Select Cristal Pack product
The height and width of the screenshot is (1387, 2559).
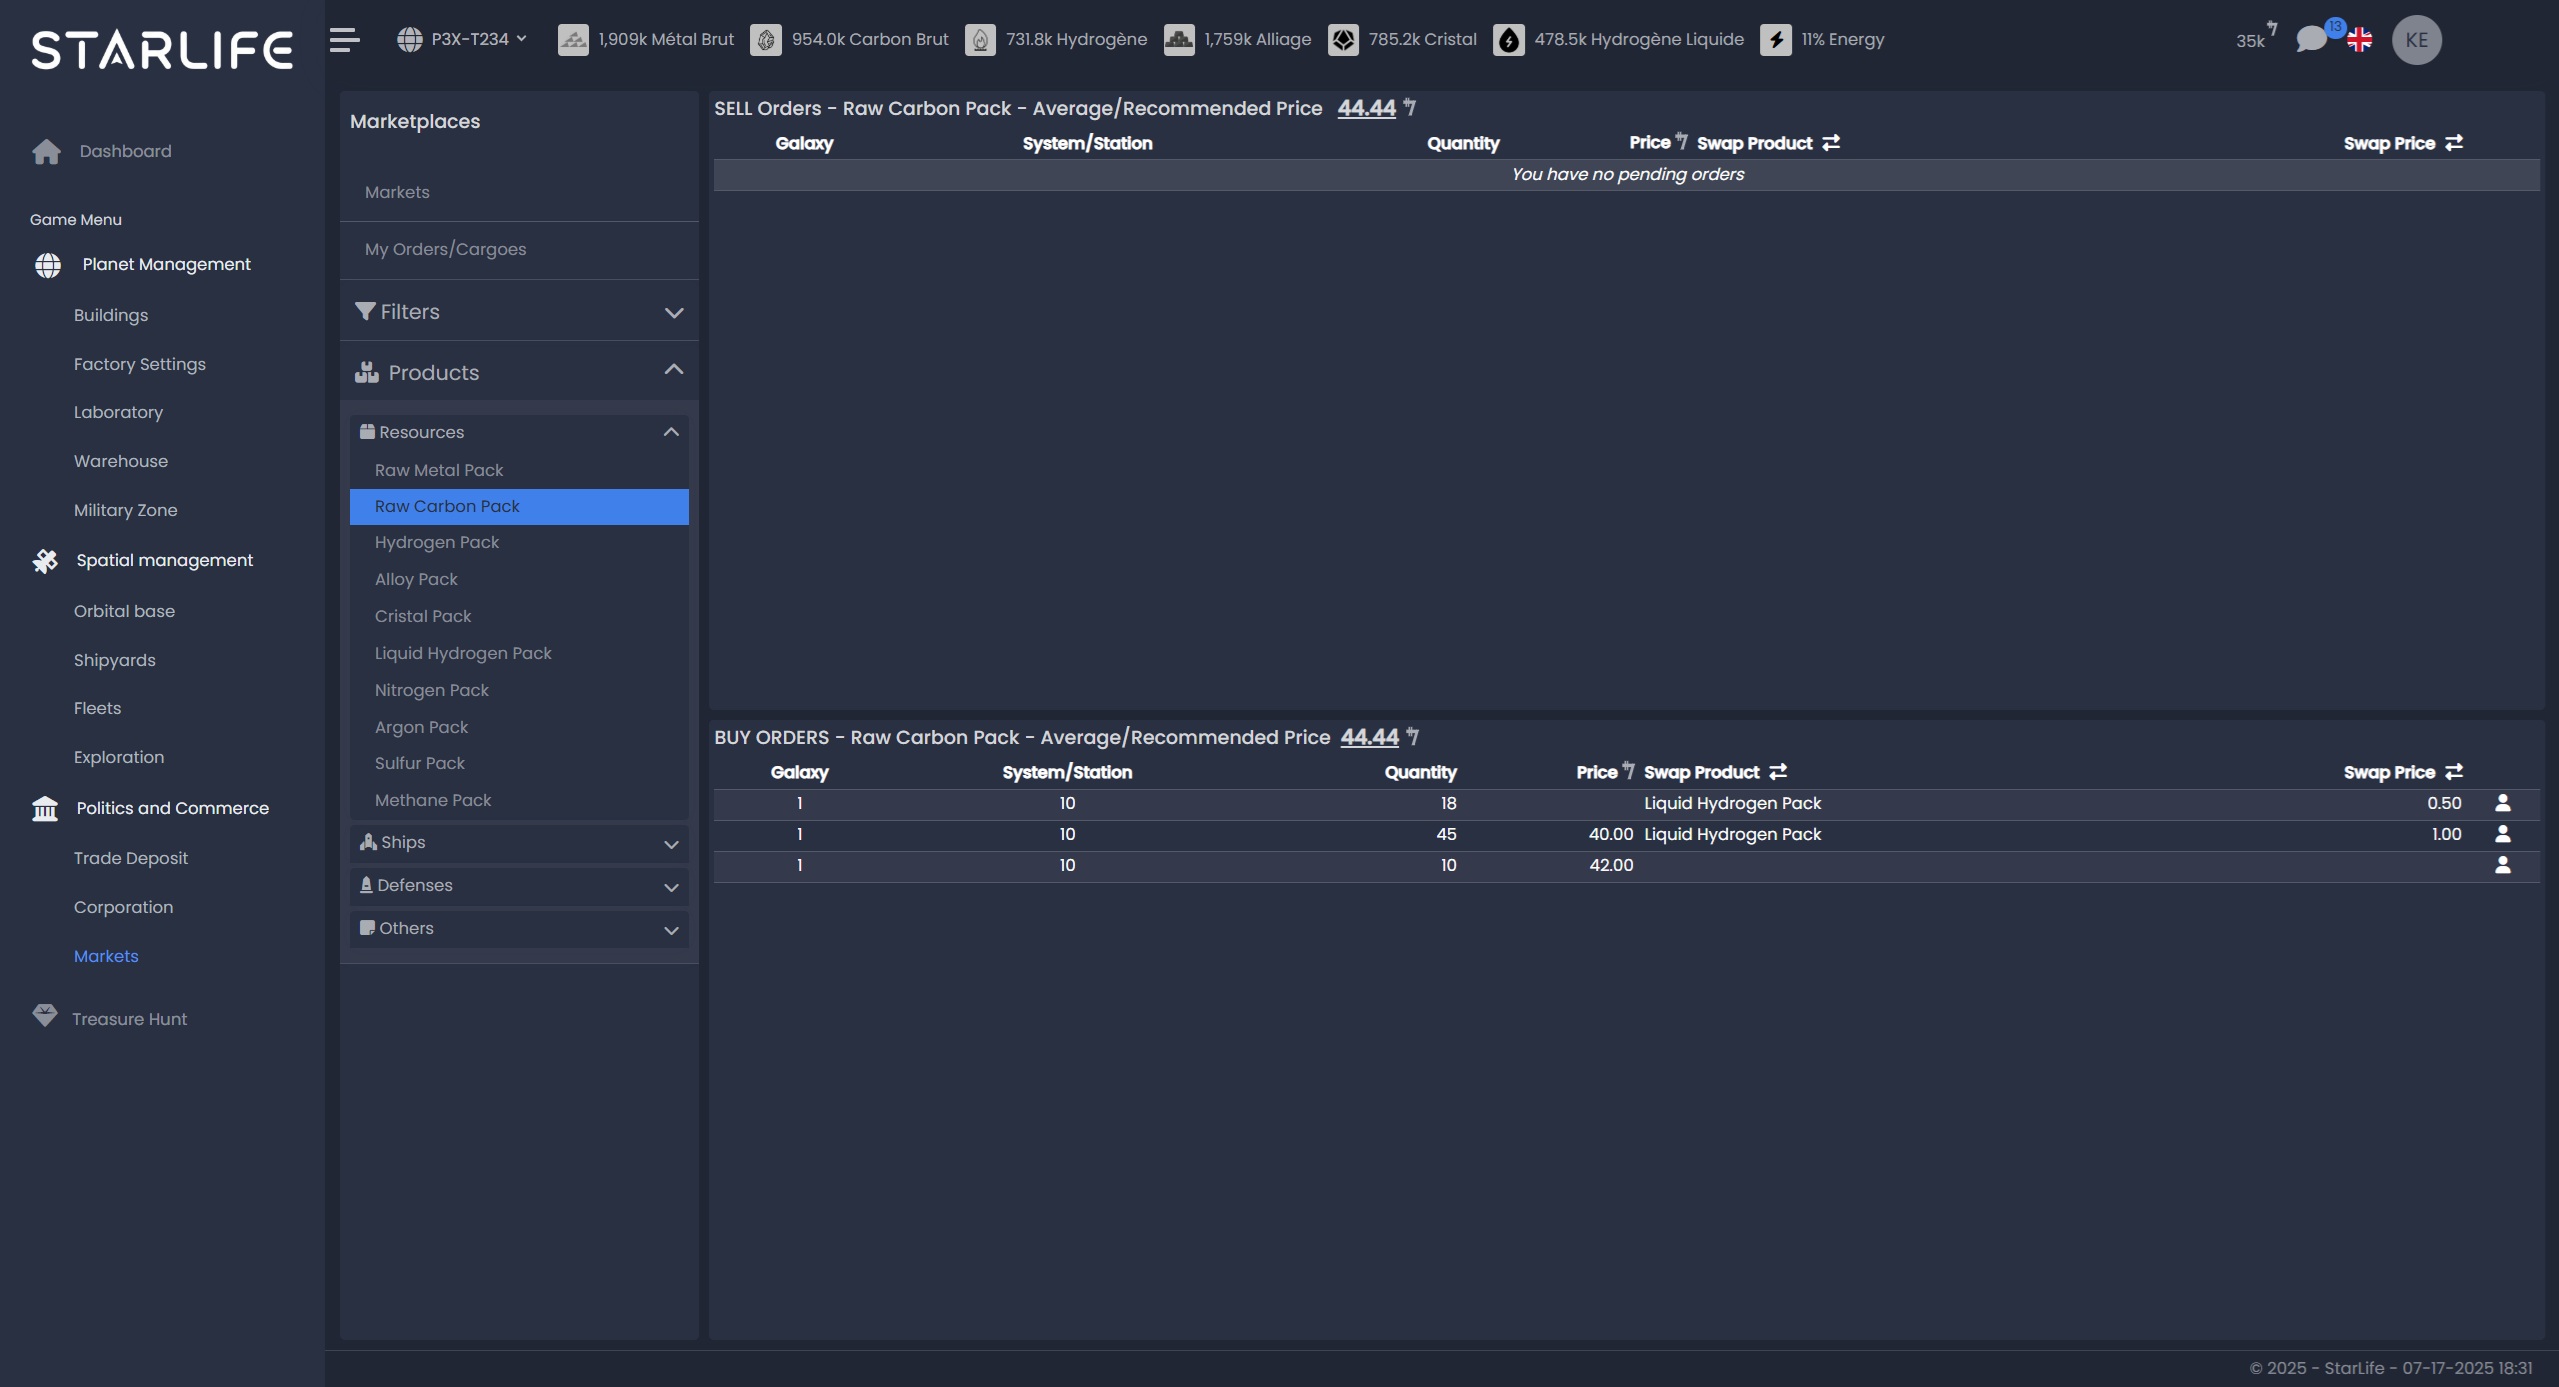pyautogui.click(x=519, y=616)
